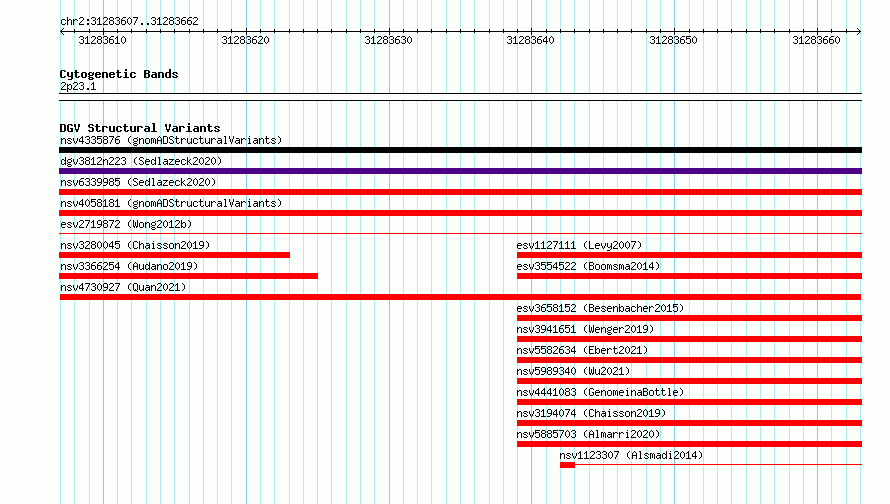Screen dimensions: 890x504
Task: Open nsv4058181 gnomADStructuralVariants label
Action: pyautogui.click(x=171, y=203)
